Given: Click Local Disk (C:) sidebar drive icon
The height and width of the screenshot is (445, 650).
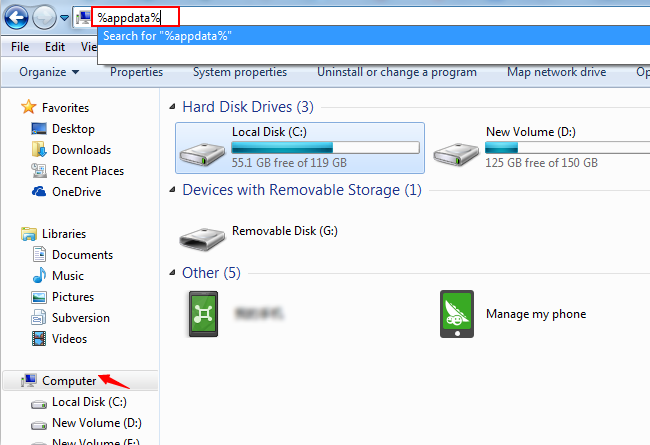Looking at the screenshot, I should [x=39, y=403].
